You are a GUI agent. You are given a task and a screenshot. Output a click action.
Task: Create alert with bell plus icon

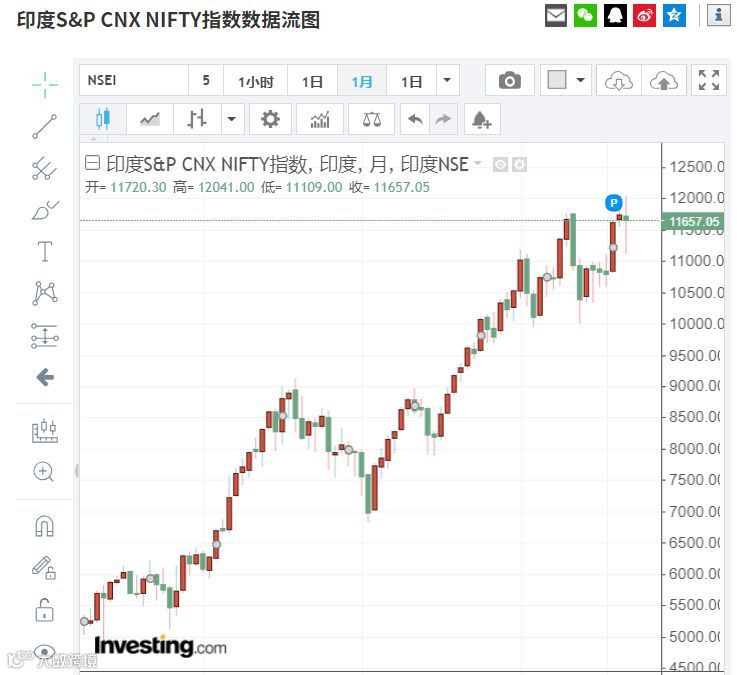[482, 119]
